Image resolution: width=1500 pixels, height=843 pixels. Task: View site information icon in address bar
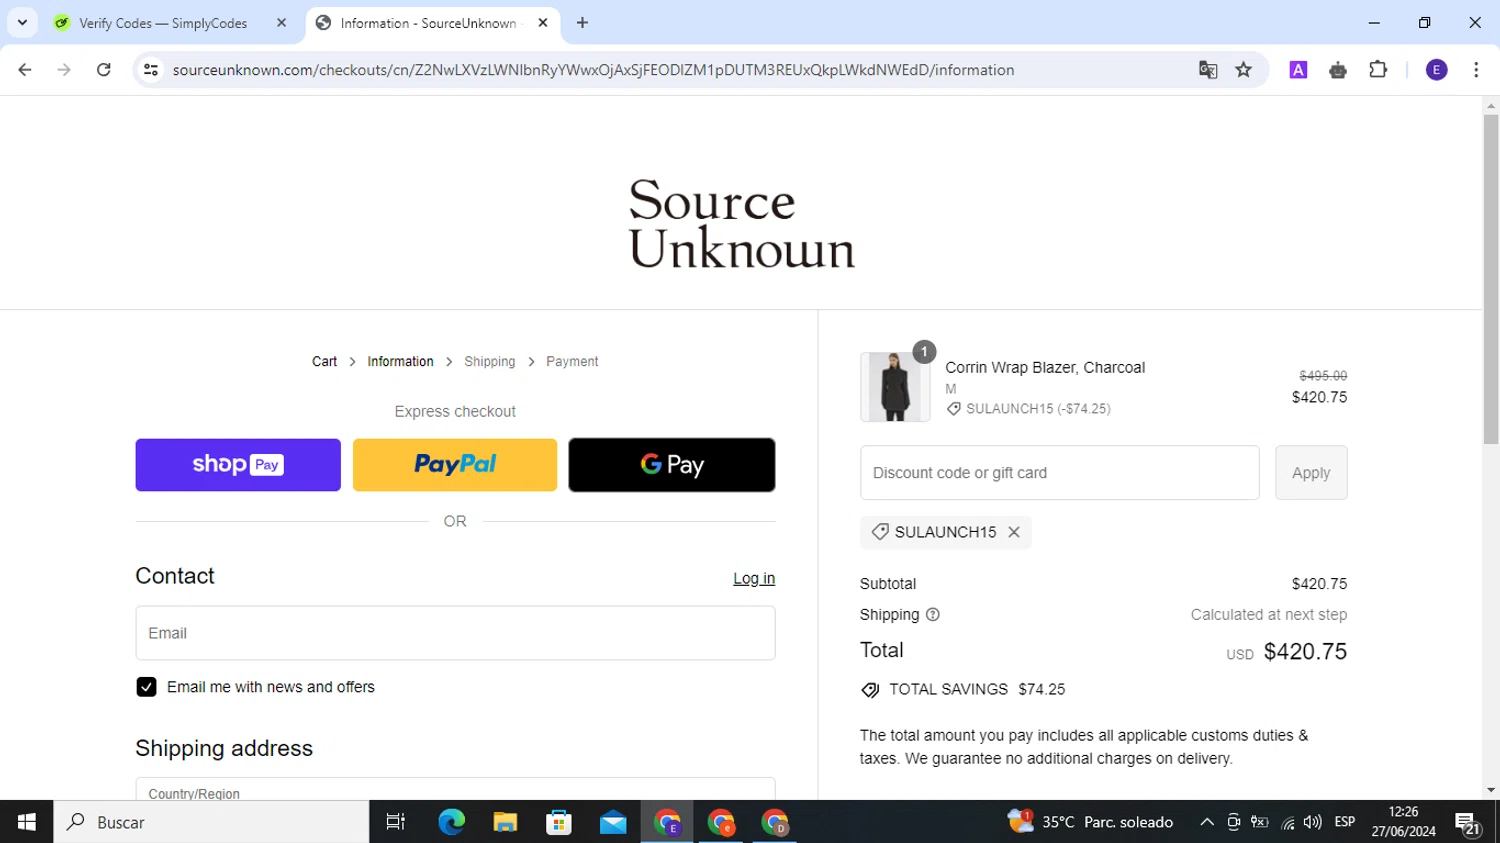point(151,70)
